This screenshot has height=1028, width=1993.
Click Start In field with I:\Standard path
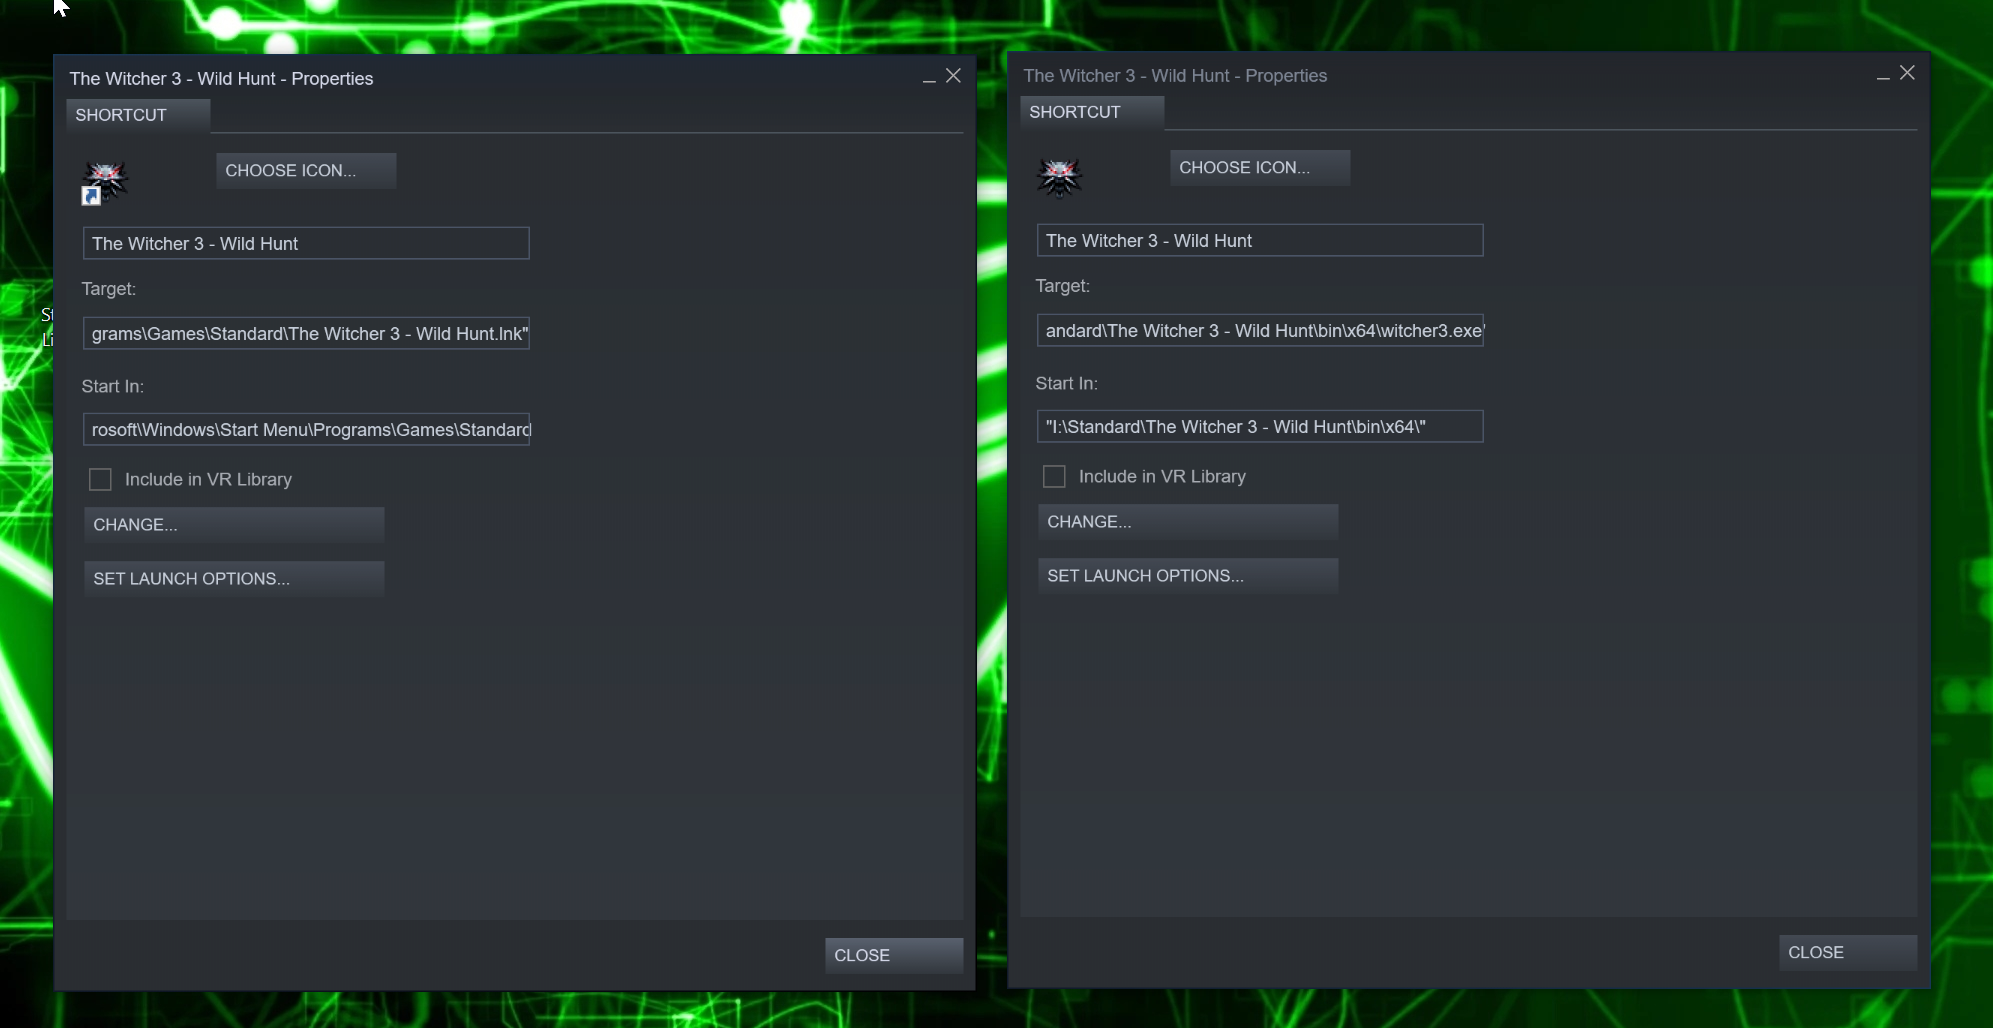1260,426
